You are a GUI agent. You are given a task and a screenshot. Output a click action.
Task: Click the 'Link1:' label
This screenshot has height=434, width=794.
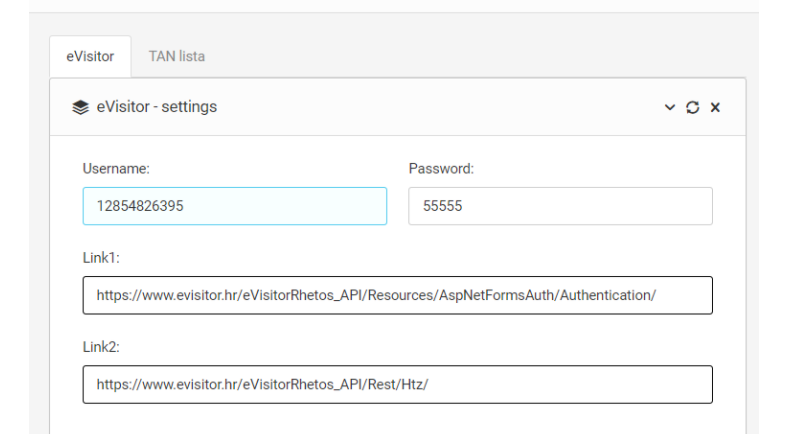[101, 258]
